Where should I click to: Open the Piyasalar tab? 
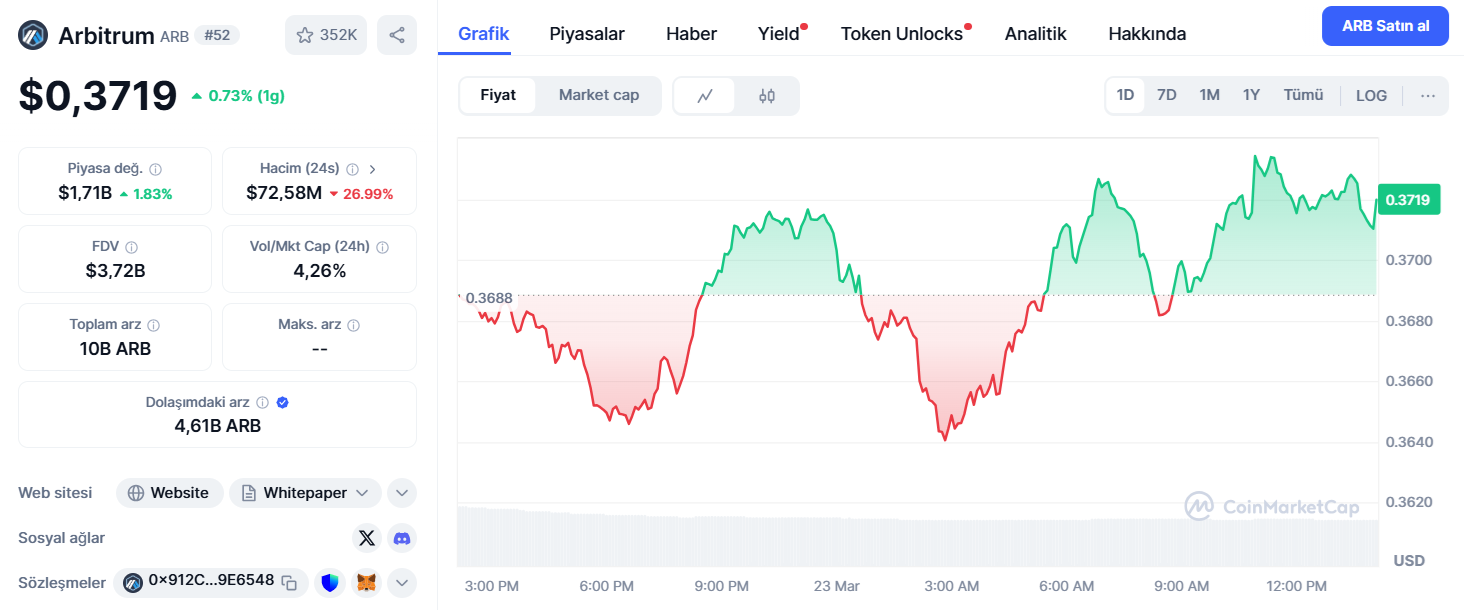click(587, 34)
